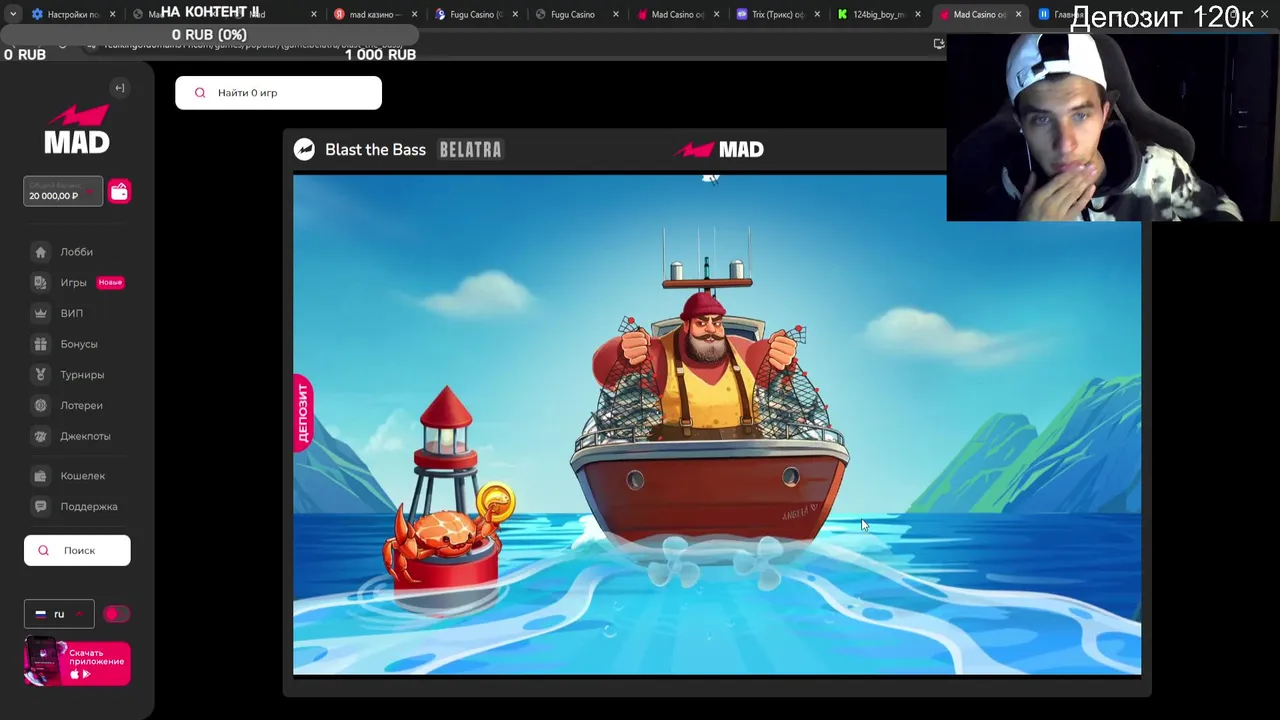Click the Лотереи icon
This screenshot has height=720, width=1280.
coord(40,405)
